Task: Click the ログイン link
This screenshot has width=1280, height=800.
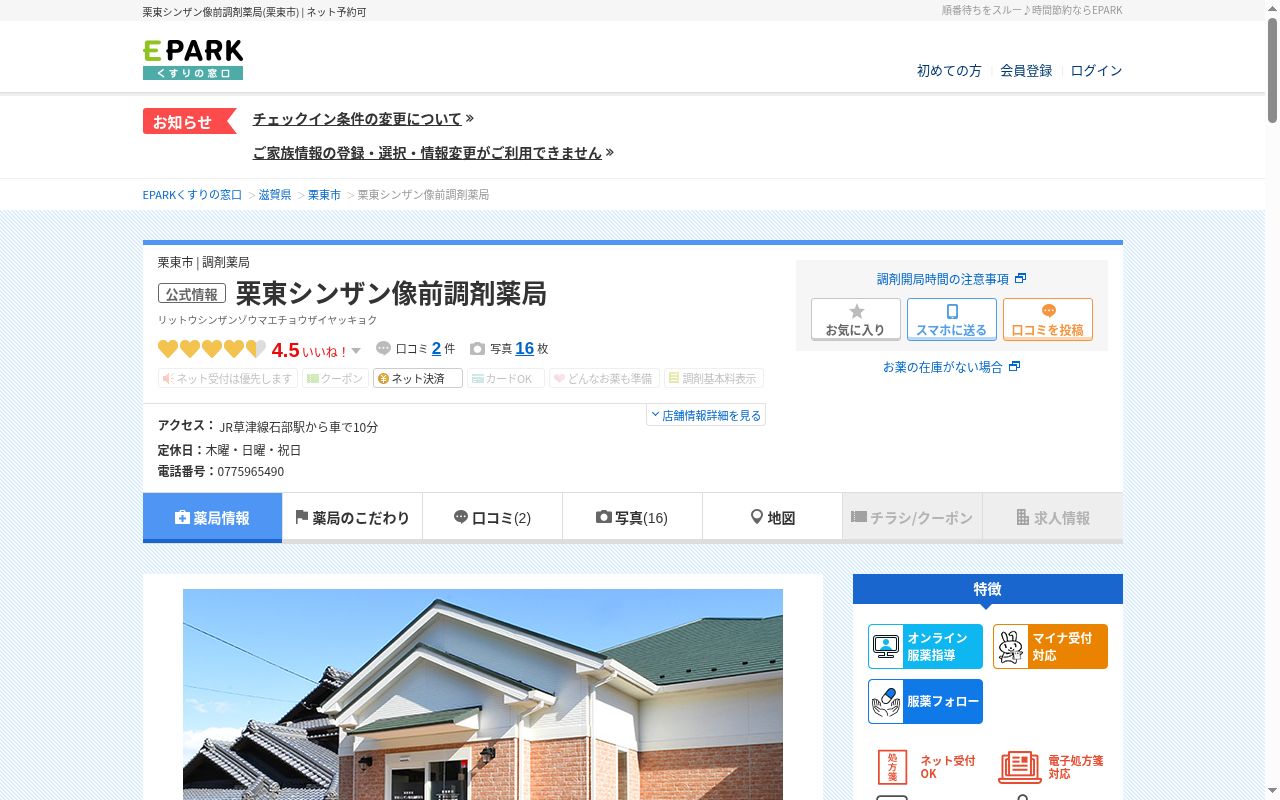Action: click(1096, 71)
